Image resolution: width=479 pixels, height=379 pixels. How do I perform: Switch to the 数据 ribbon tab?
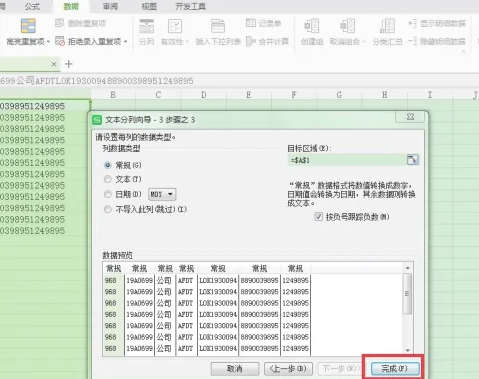[x=71, y=6]
